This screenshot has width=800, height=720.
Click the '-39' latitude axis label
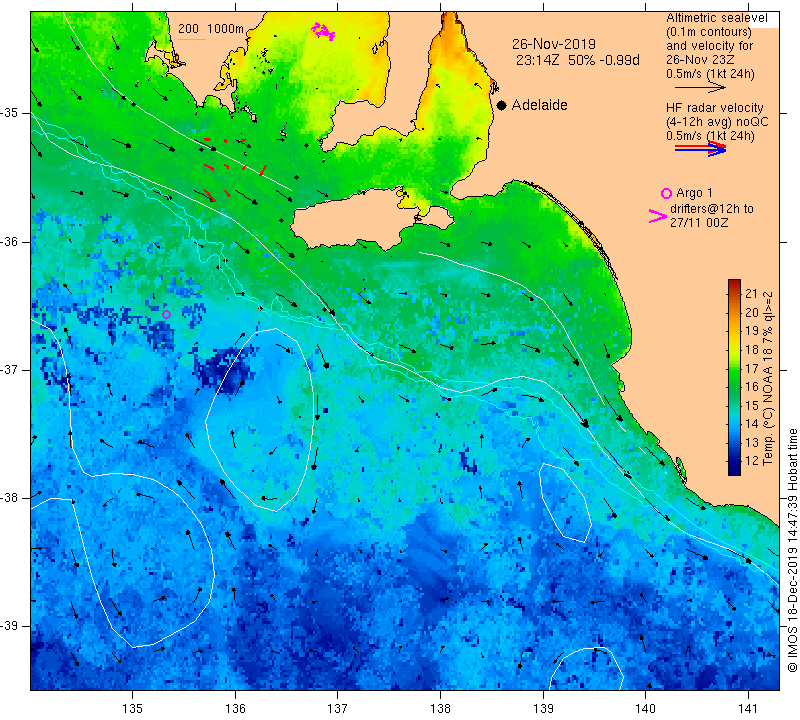click(9, 626)
